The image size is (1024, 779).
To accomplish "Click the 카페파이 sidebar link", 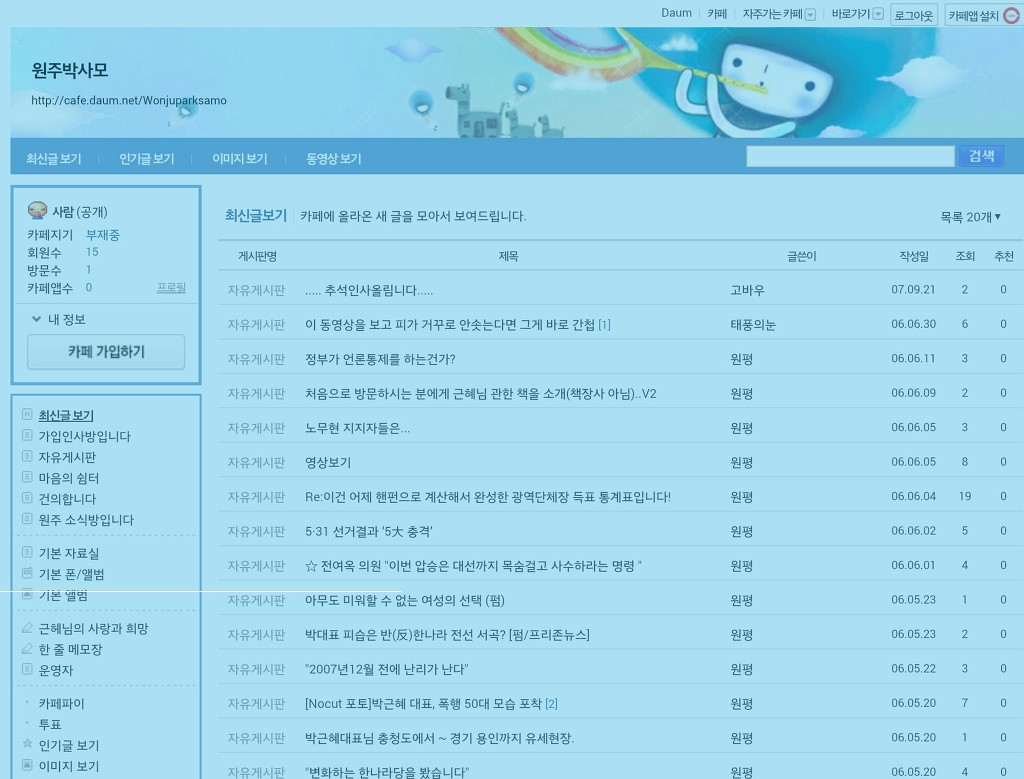I will (61, 704).
